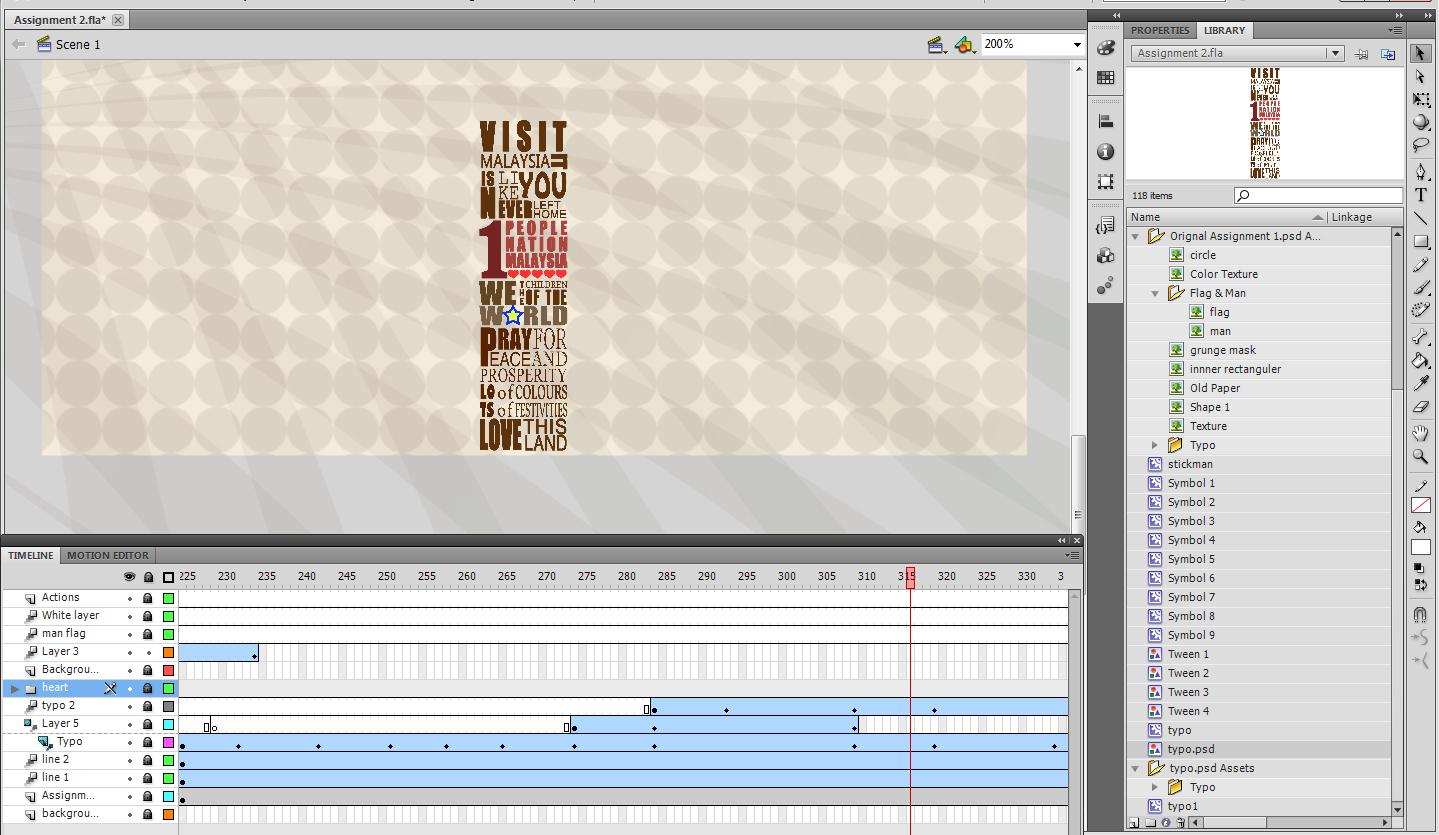The height and width of the screenshot is (835, 1439).
Task: Switch to the Library tab
Action: coord(1224,30)
